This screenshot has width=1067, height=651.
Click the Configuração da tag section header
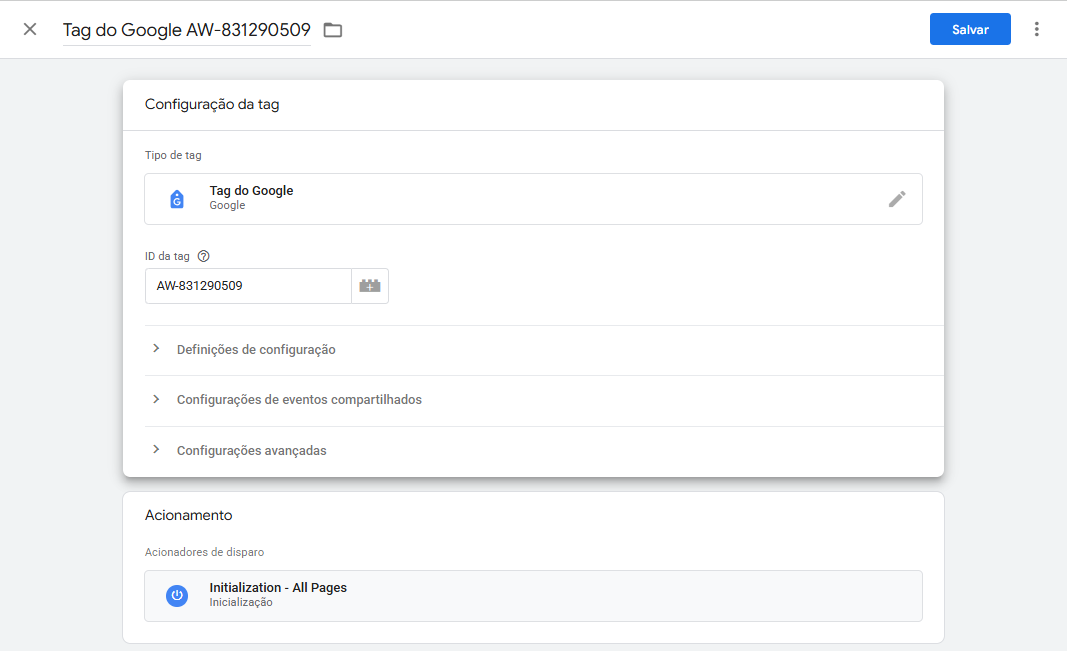point(212,104)
